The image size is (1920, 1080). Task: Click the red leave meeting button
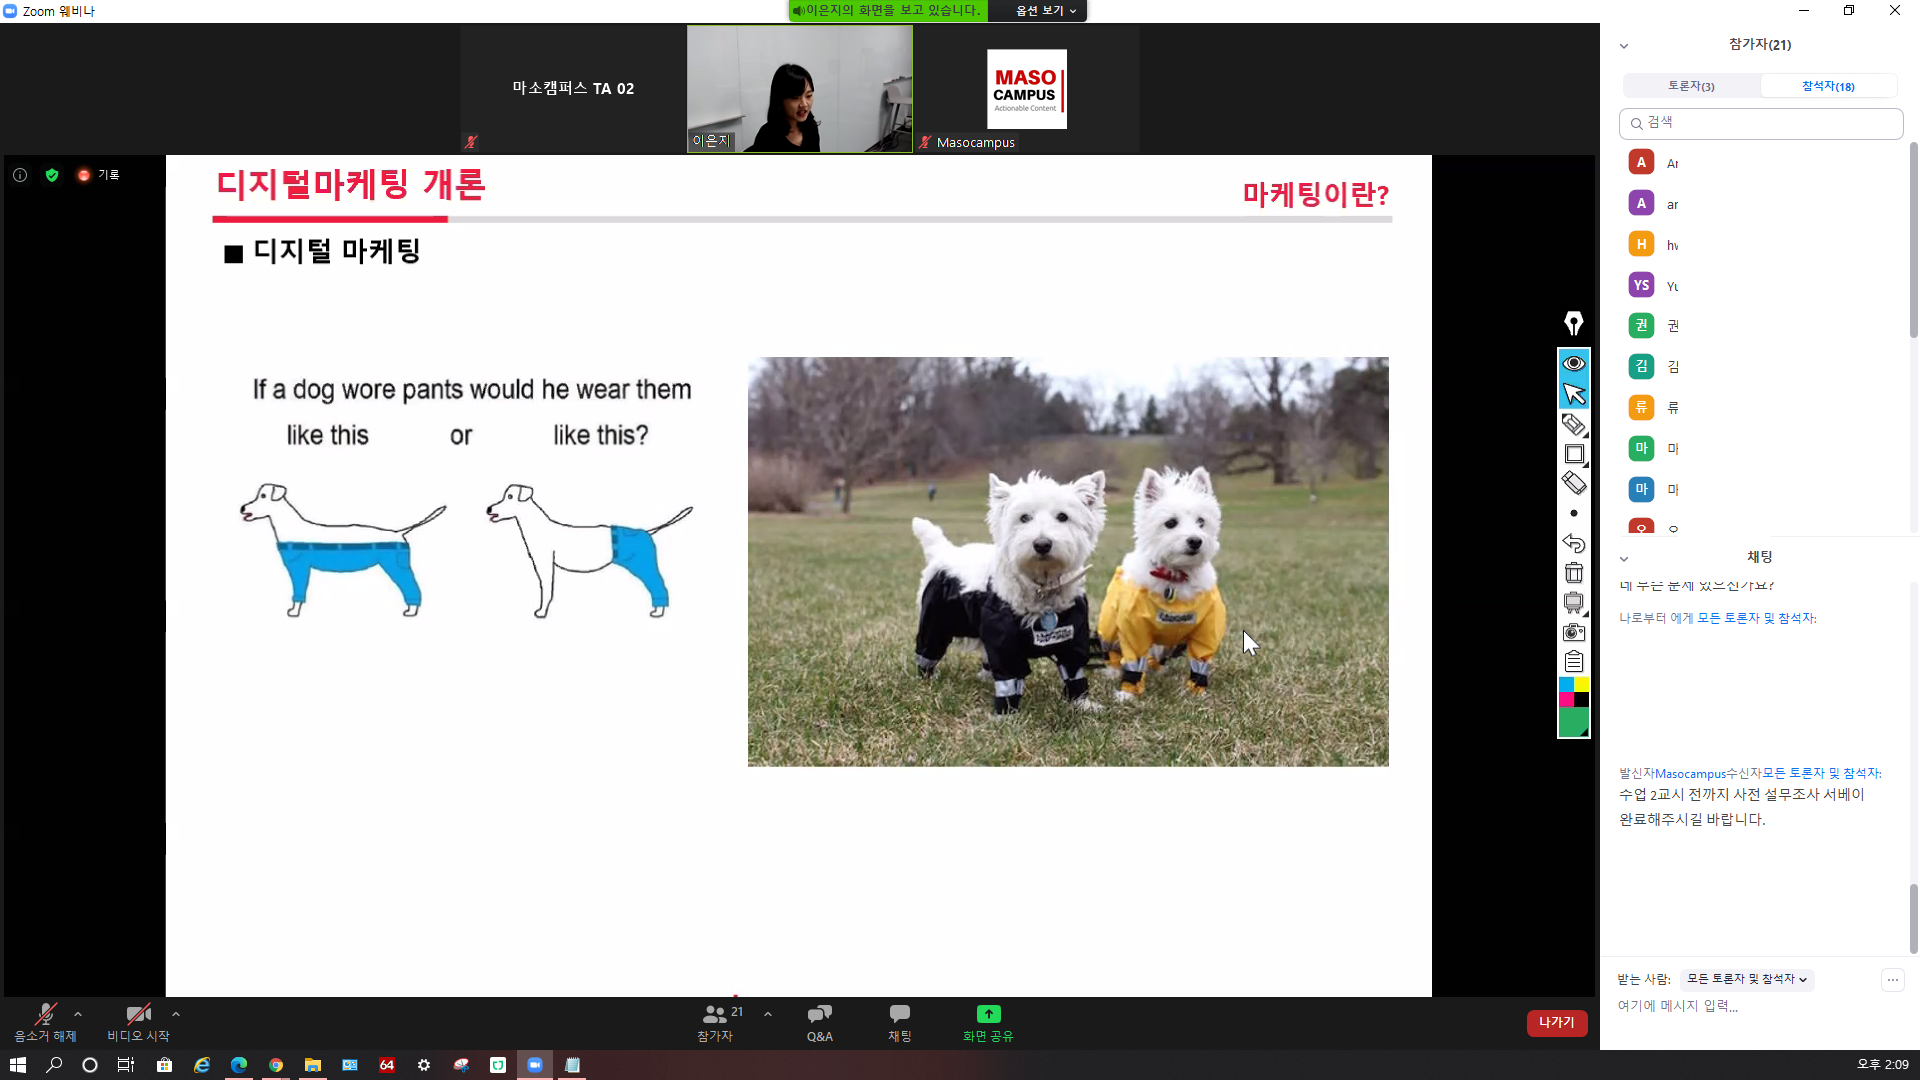coord(1556,1022)
